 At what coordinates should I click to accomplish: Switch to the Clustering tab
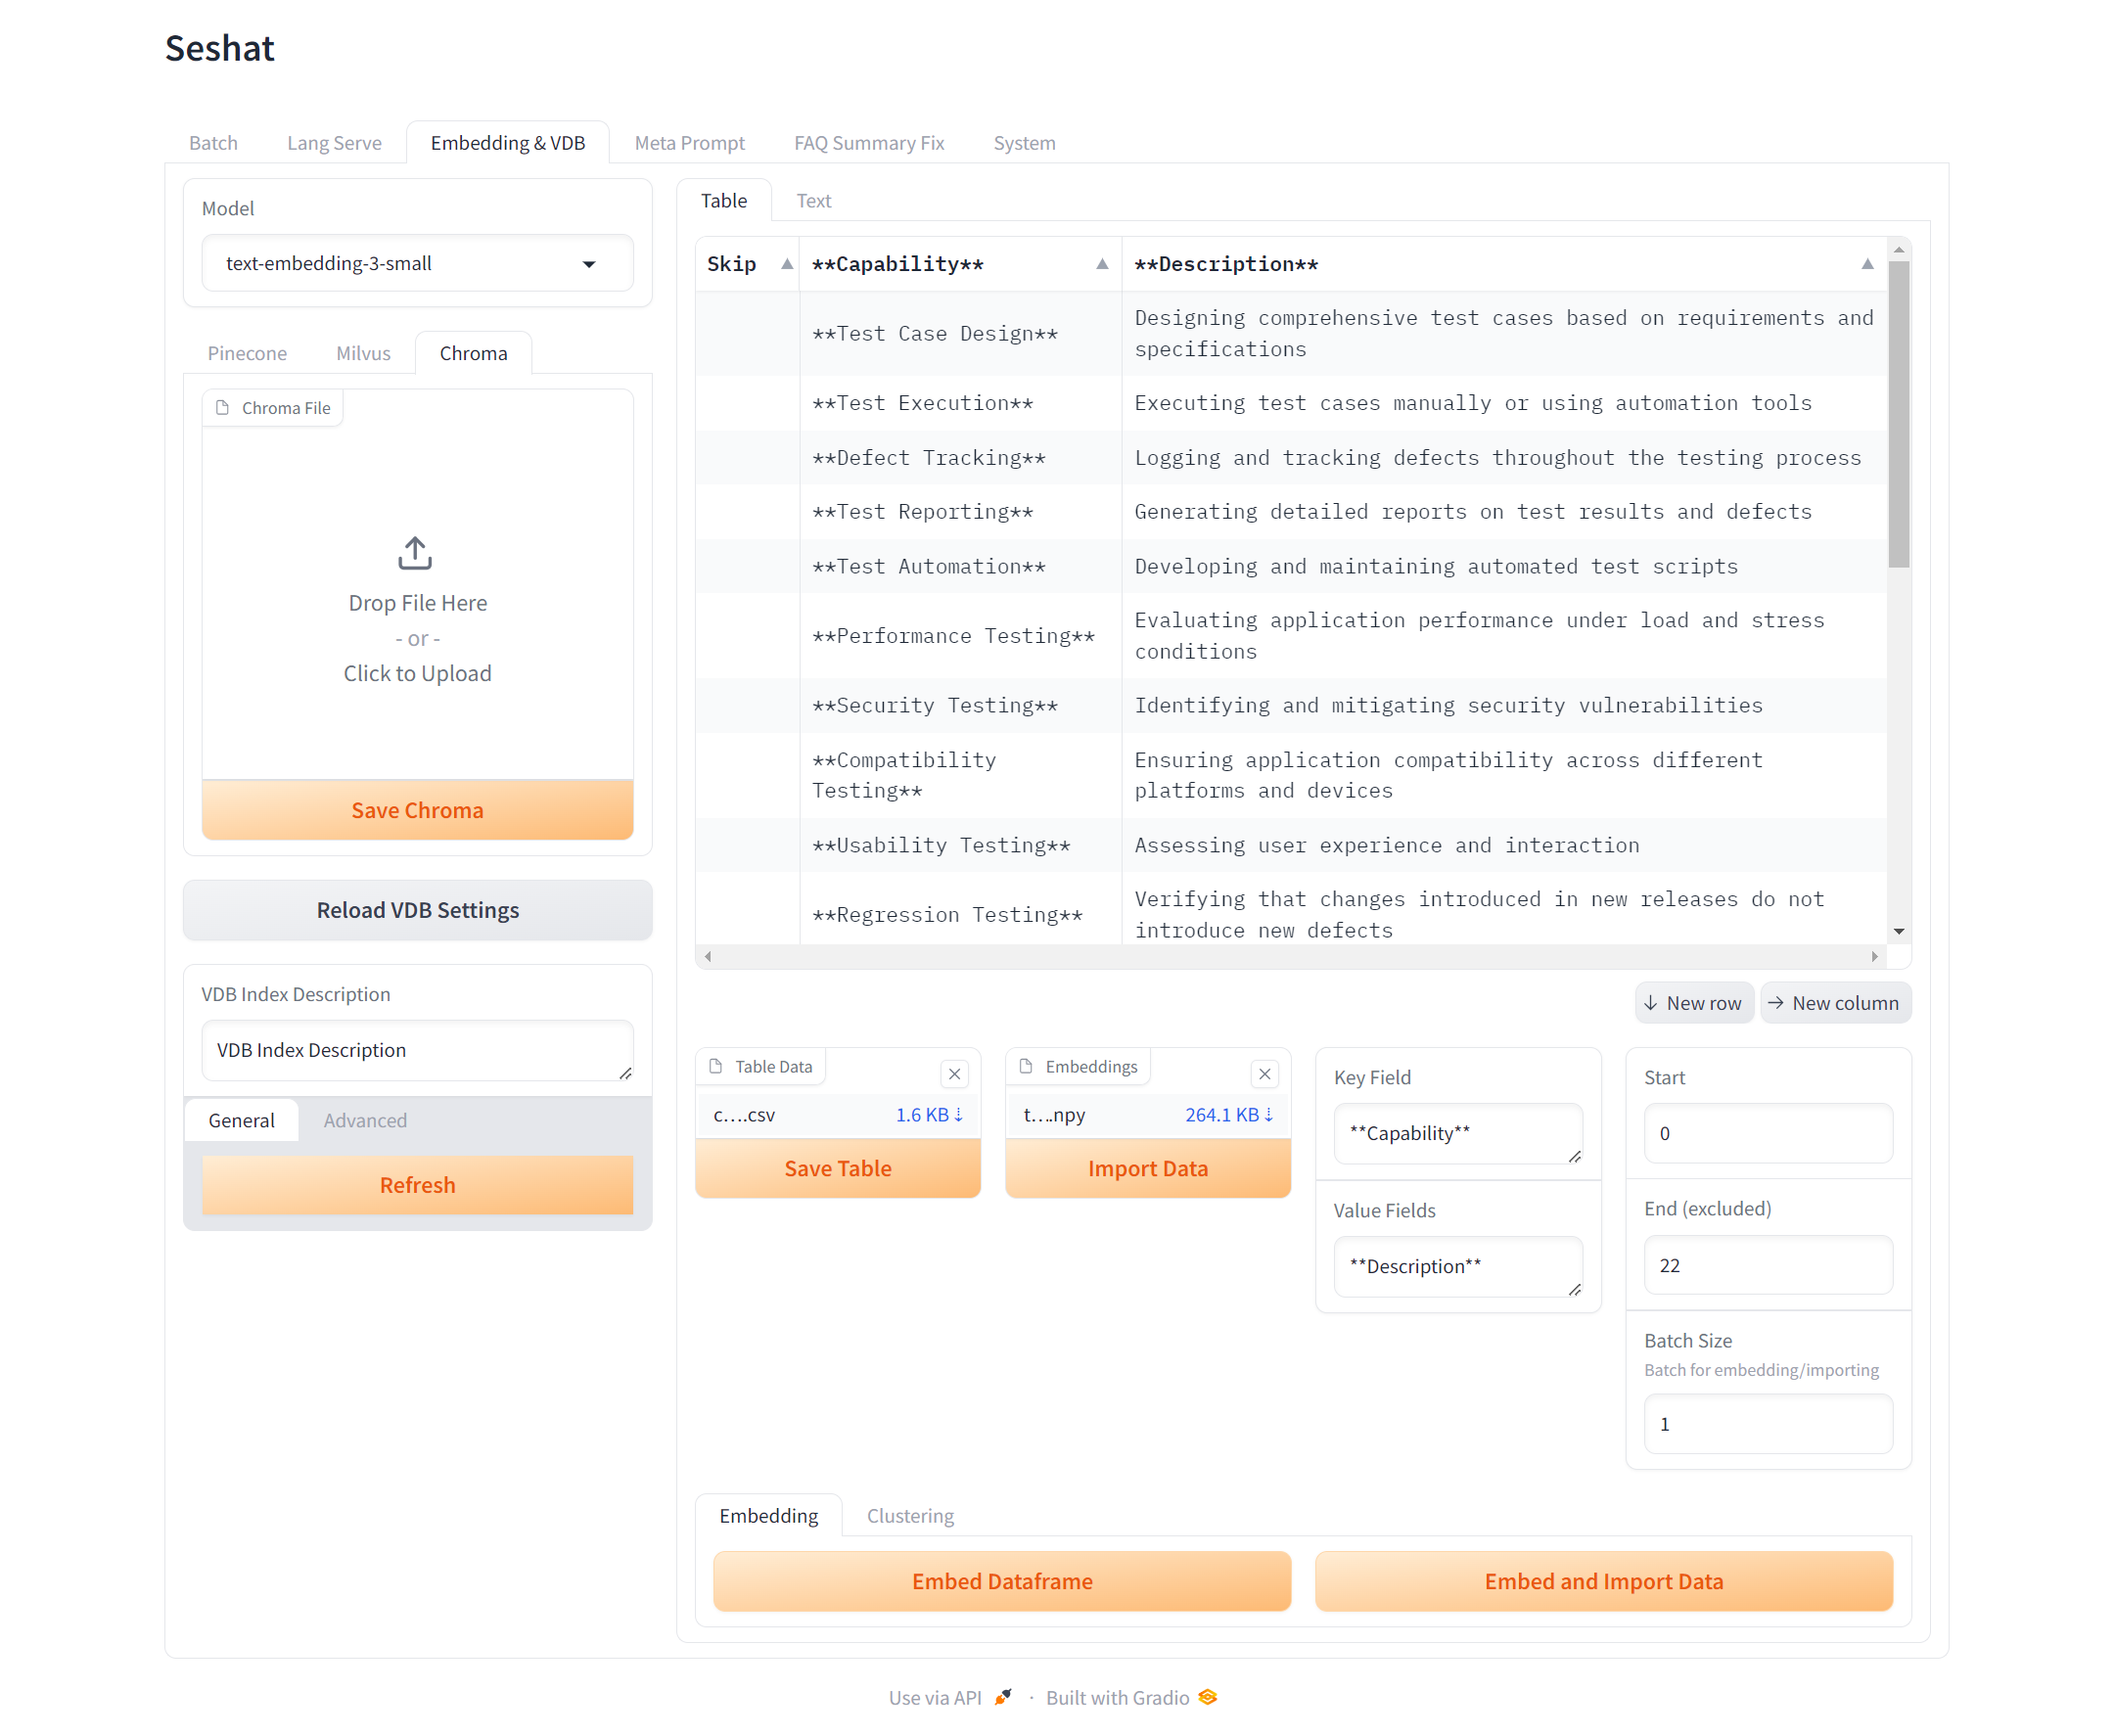coord(911,1515)
